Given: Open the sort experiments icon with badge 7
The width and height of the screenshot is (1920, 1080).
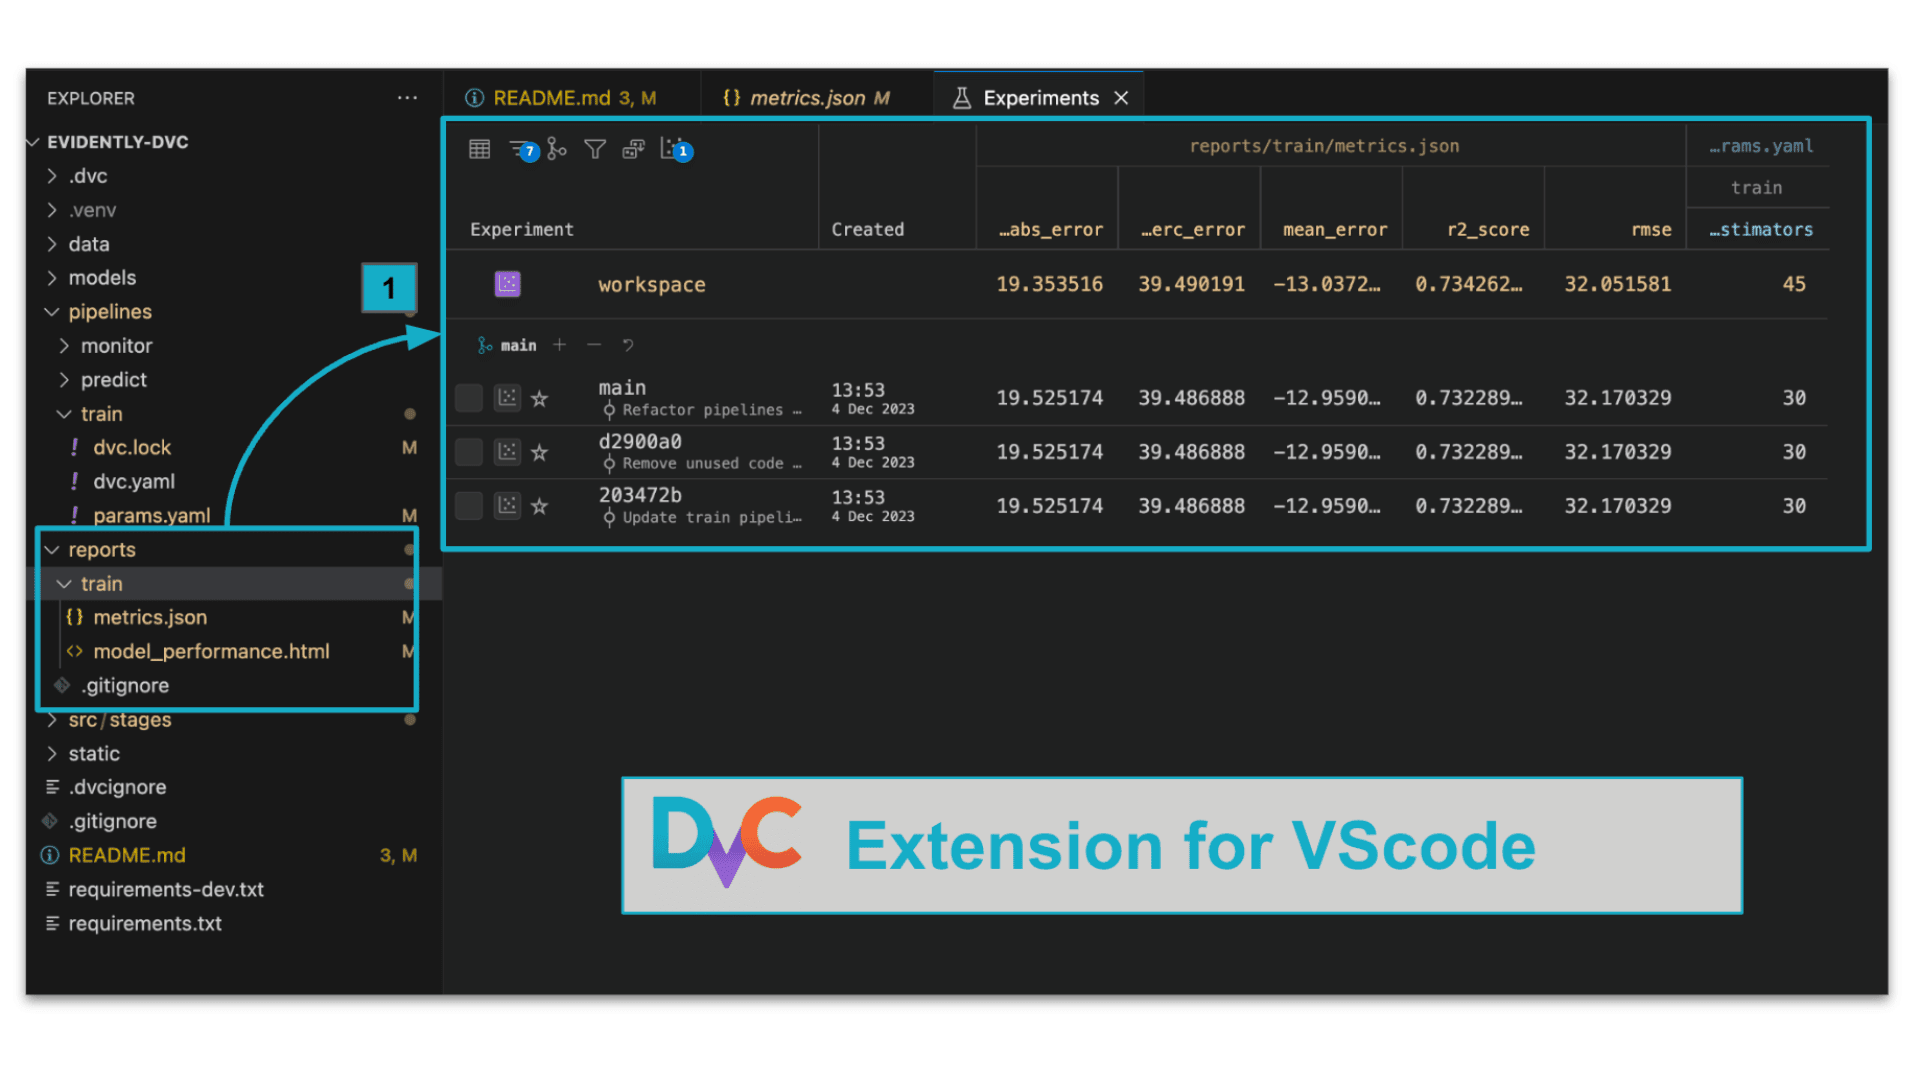Looking at the screenshot, I should [x=521, y=150].
